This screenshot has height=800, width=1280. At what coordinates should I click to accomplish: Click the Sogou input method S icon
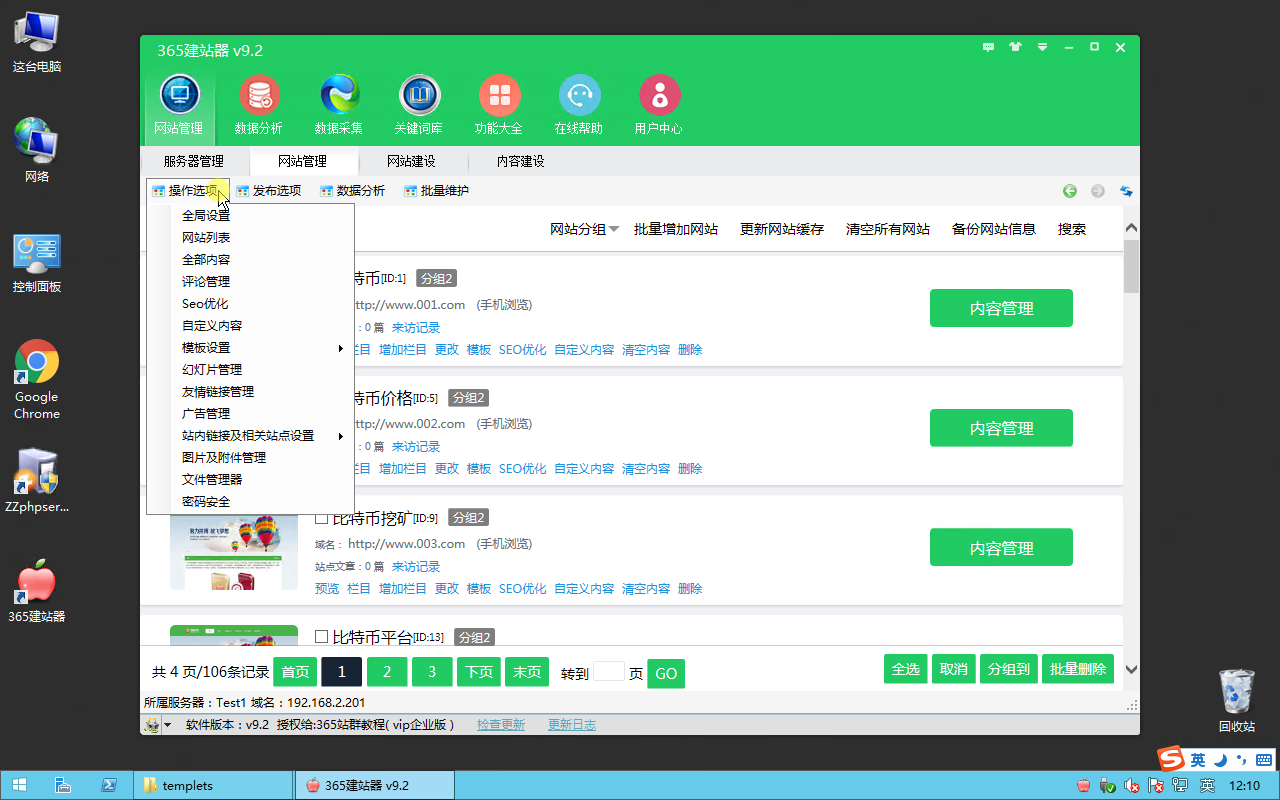1171,759
